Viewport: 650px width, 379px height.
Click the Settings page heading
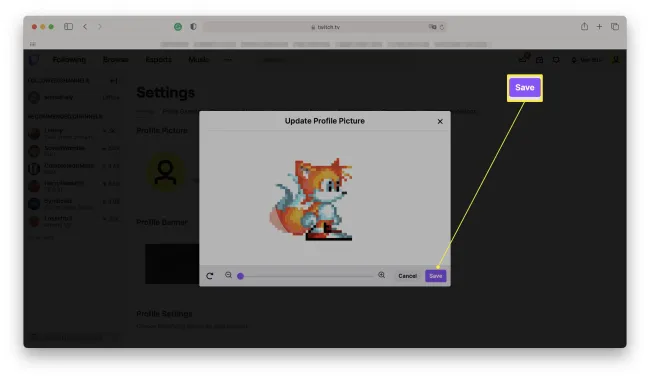[x=166, y=92]
